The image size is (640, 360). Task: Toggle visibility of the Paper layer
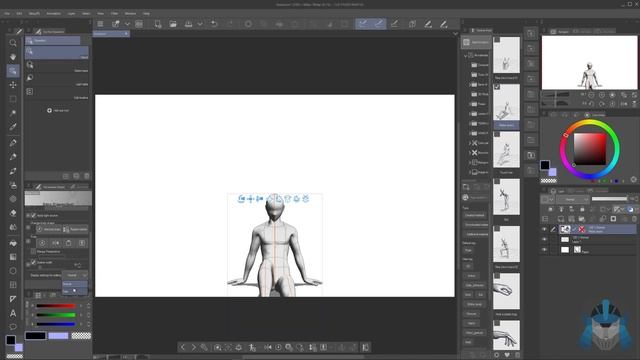pos(544,249)
